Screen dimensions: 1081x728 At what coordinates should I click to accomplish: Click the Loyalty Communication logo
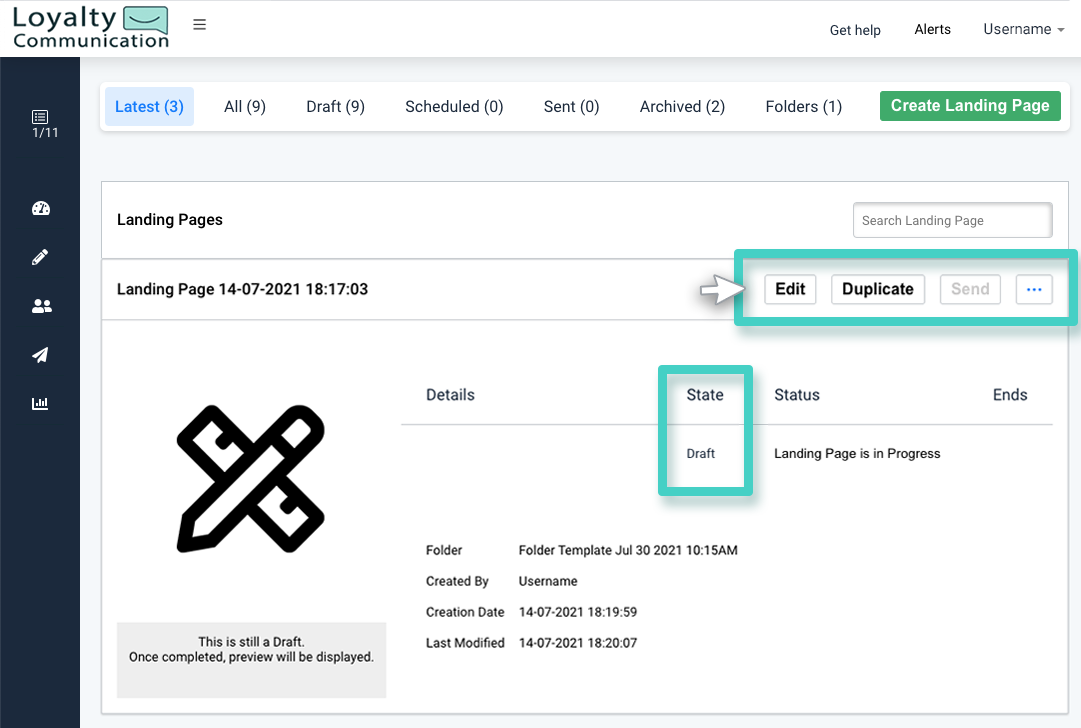click(90, 28)
